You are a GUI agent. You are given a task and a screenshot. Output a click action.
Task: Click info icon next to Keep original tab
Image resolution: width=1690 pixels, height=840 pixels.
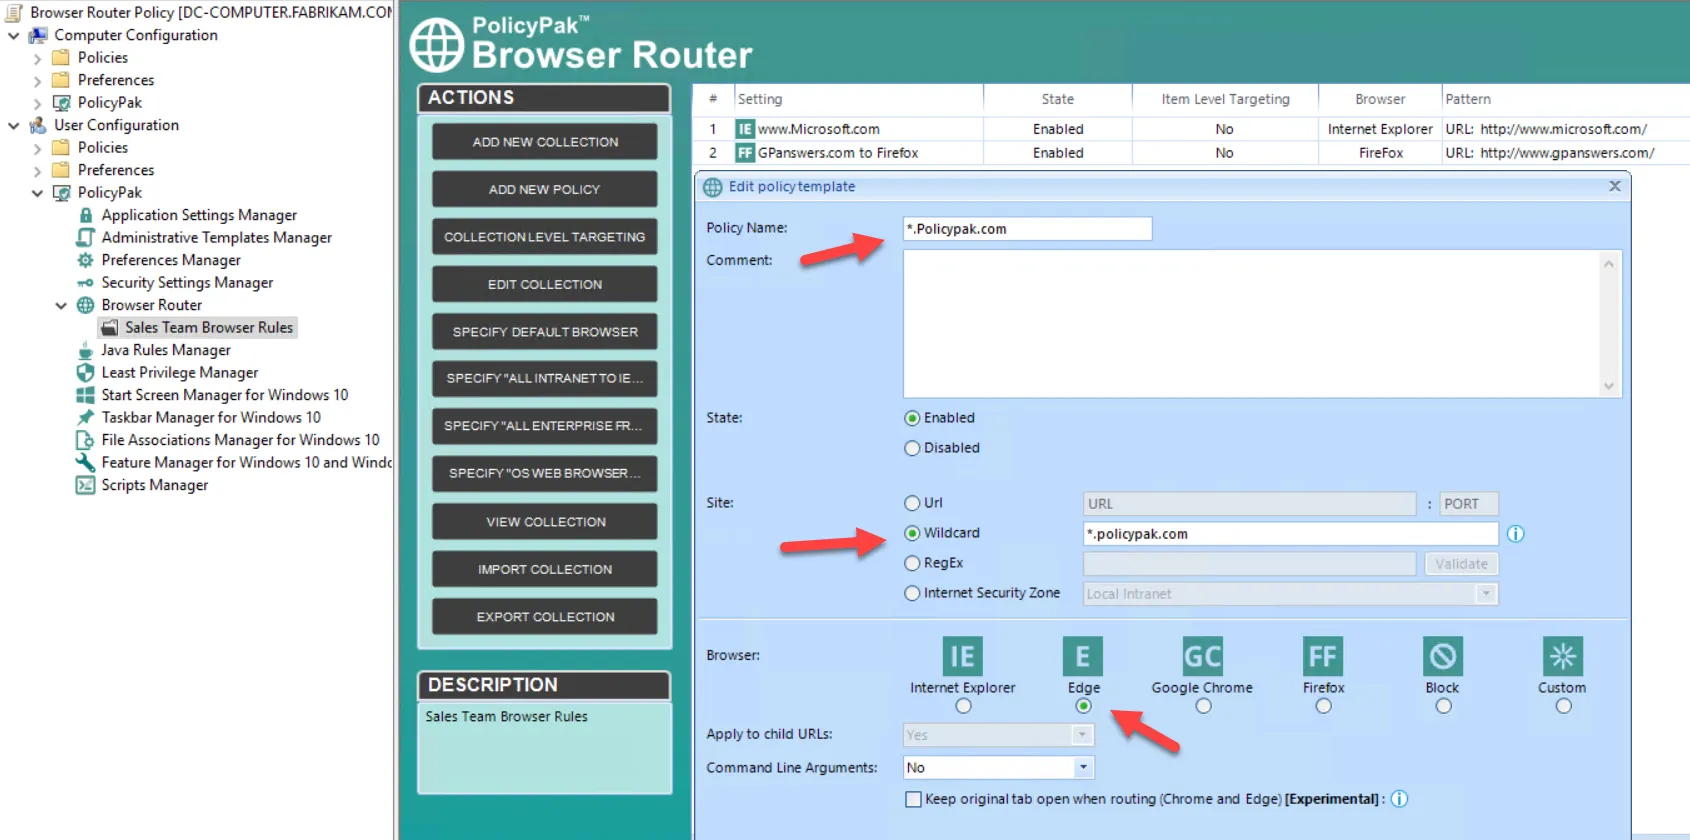pyautogui.click(x=1399, y=799)
